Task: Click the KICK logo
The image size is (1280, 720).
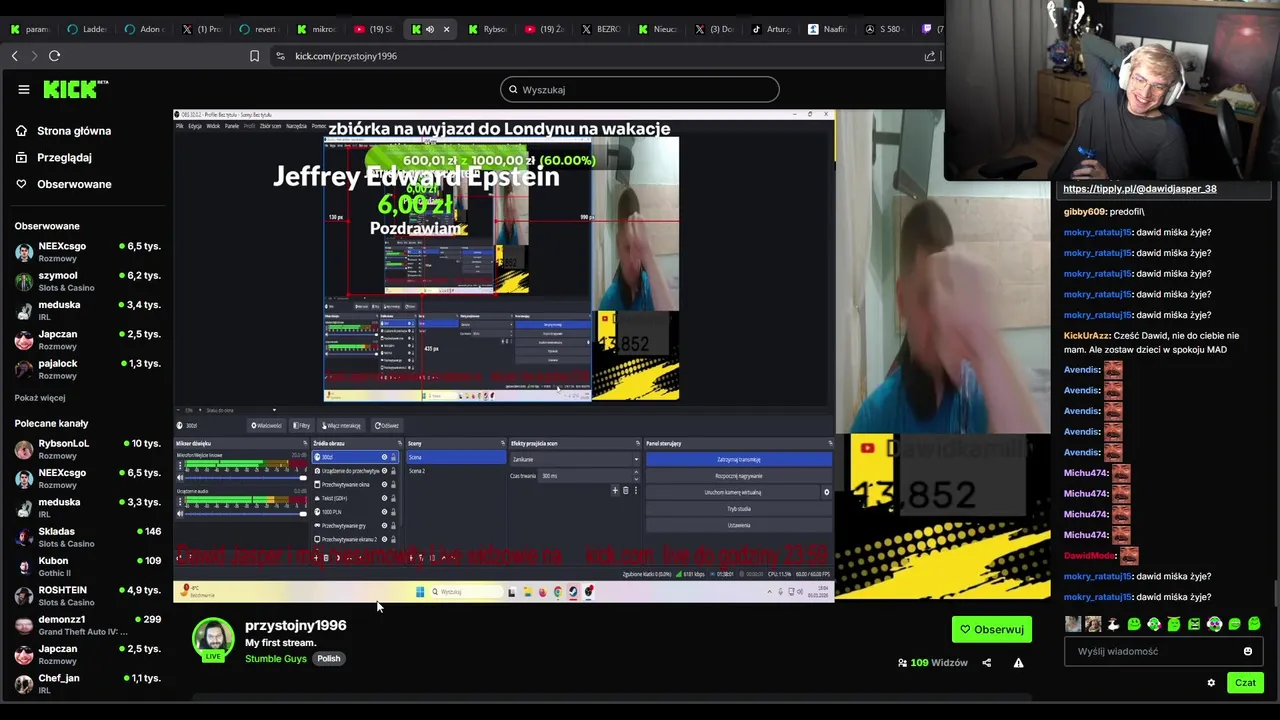Action: [x=75, y=89]
